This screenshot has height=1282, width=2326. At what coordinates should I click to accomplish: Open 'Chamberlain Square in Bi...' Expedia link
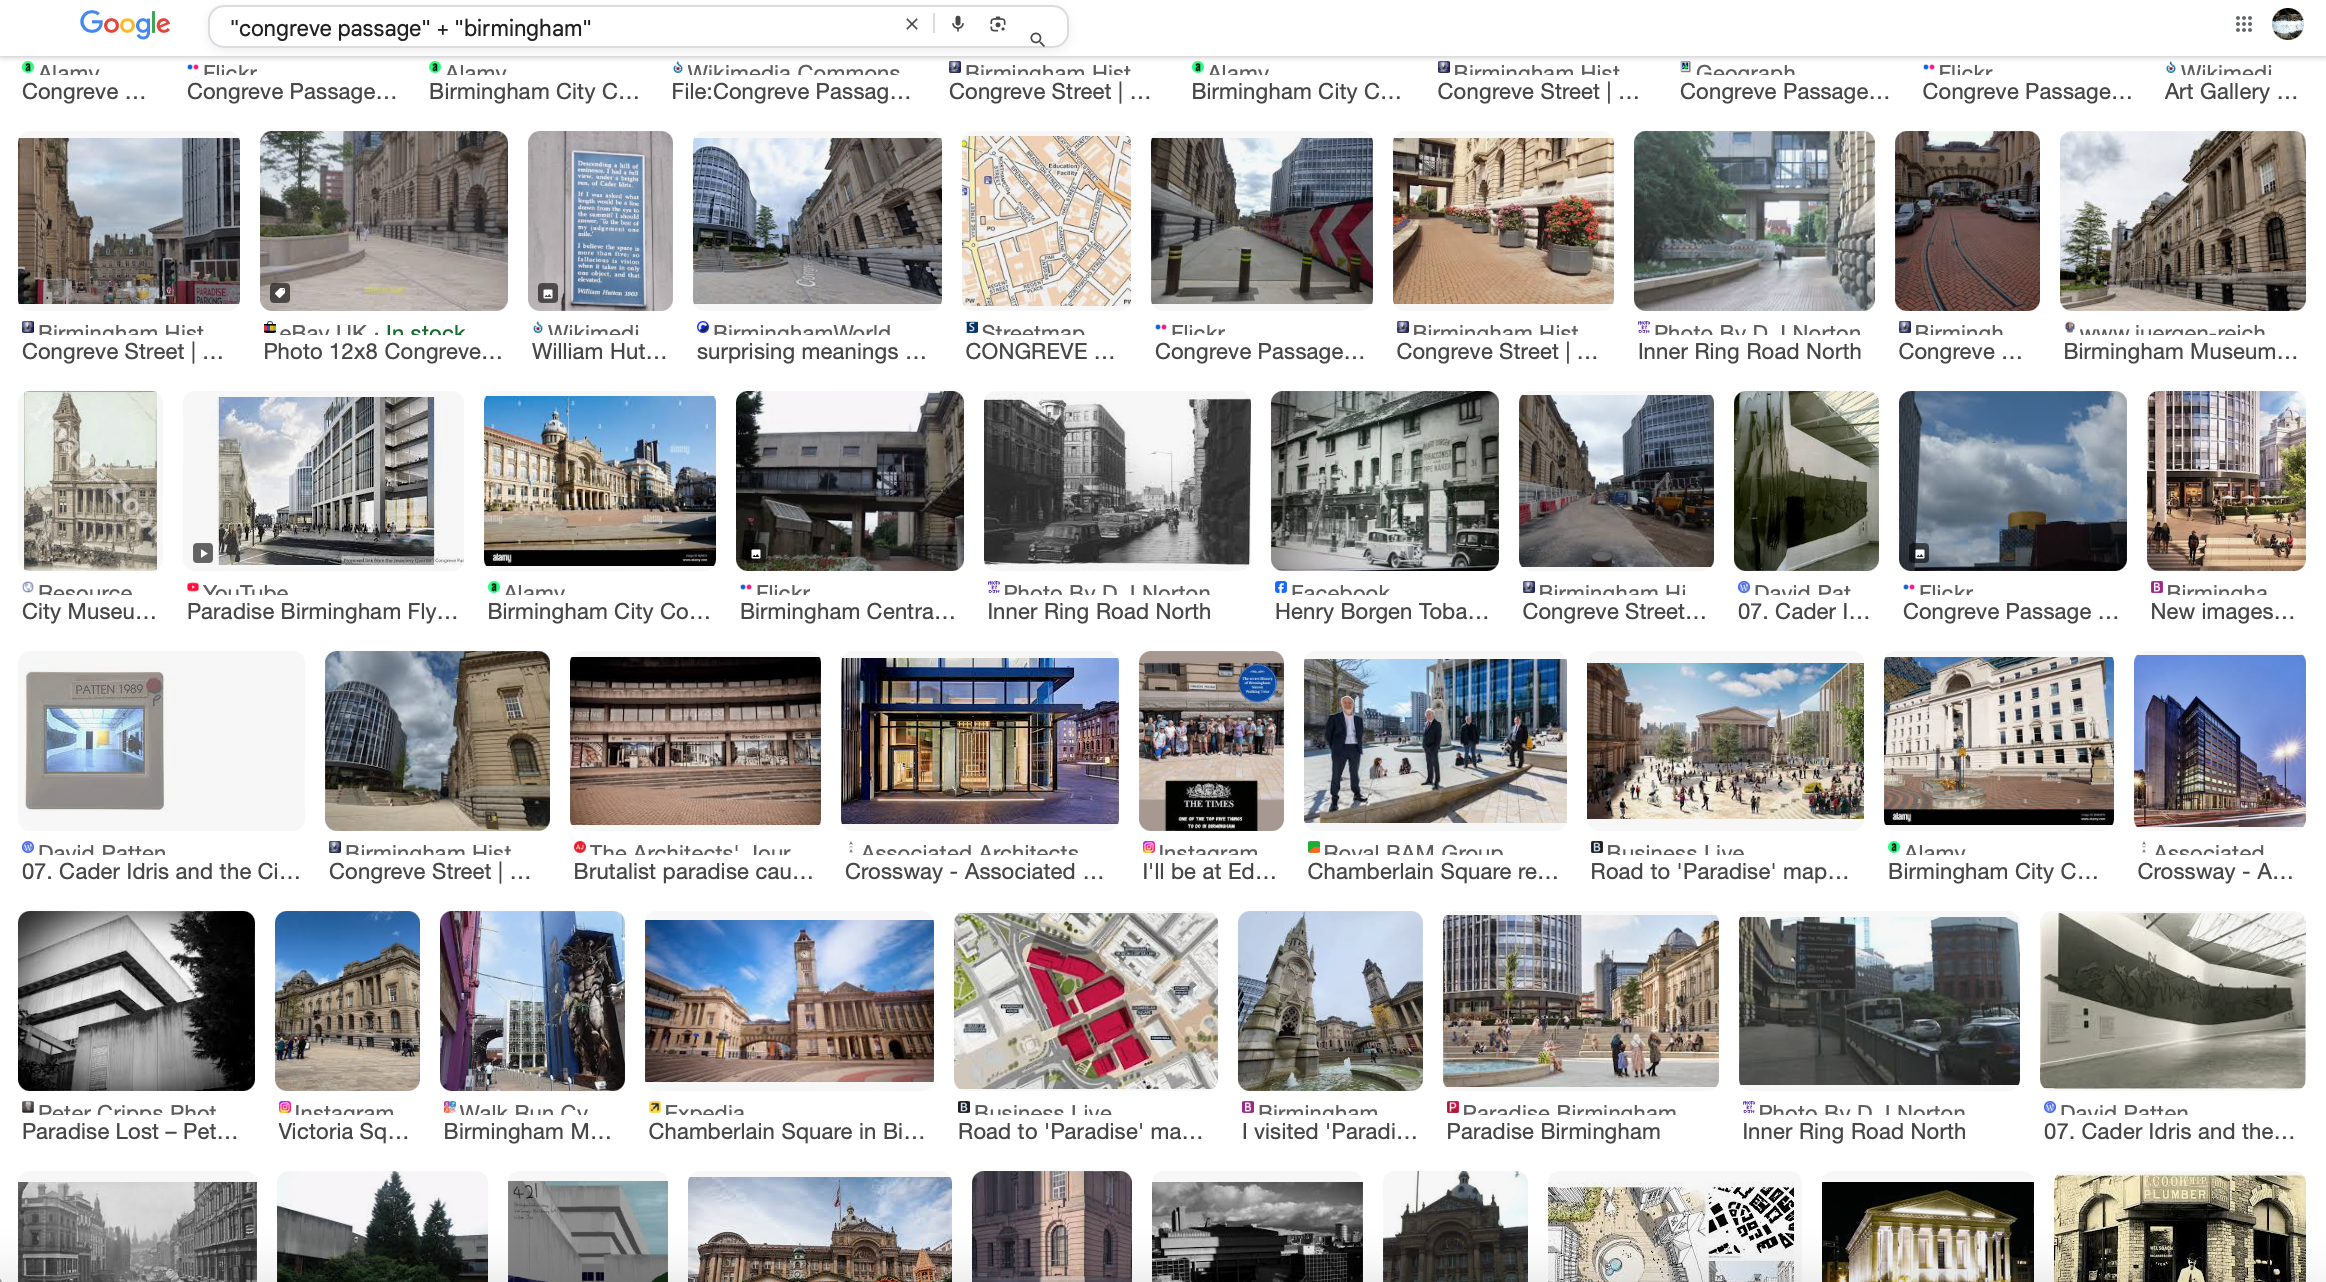click(x=786, y=1131)
